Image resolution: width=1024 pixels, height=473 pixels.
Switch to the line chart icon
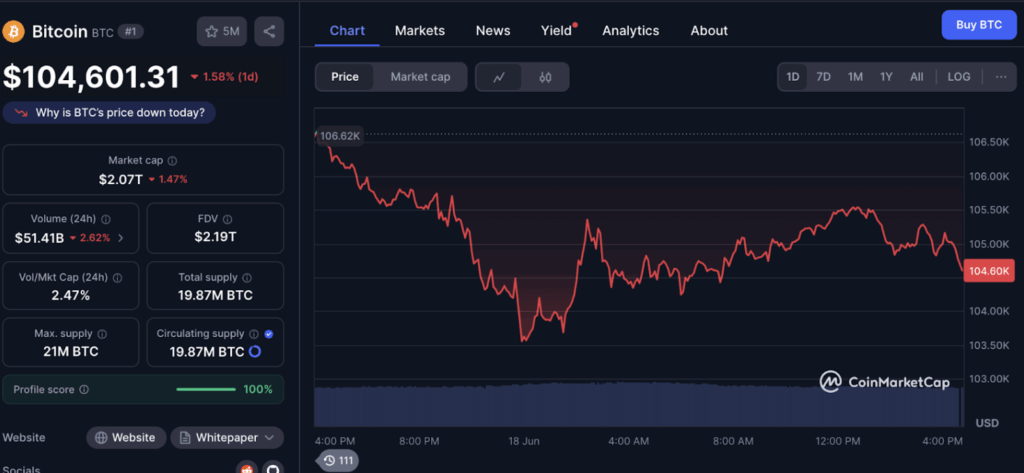(499, 77)
